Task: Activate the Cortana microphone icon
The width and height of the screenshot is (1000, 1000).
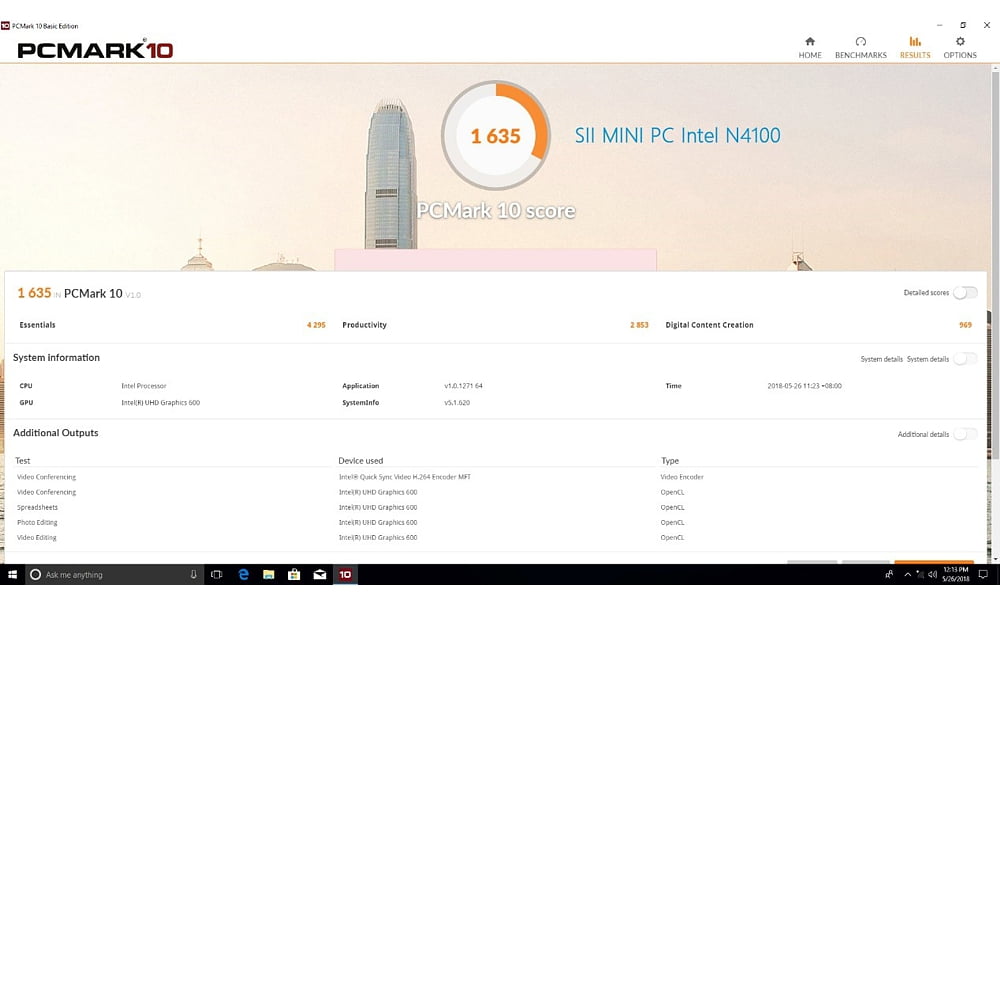Action: point(193,575)
